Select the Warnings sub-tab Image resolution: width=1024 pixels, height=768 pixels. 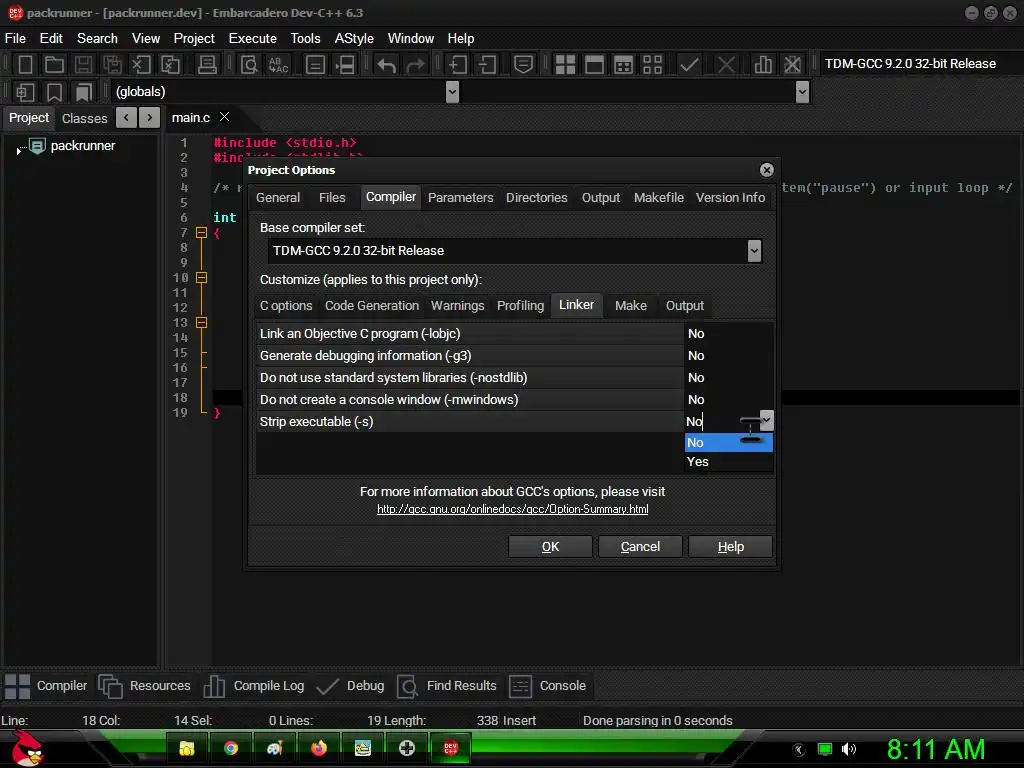coord(457,306)
